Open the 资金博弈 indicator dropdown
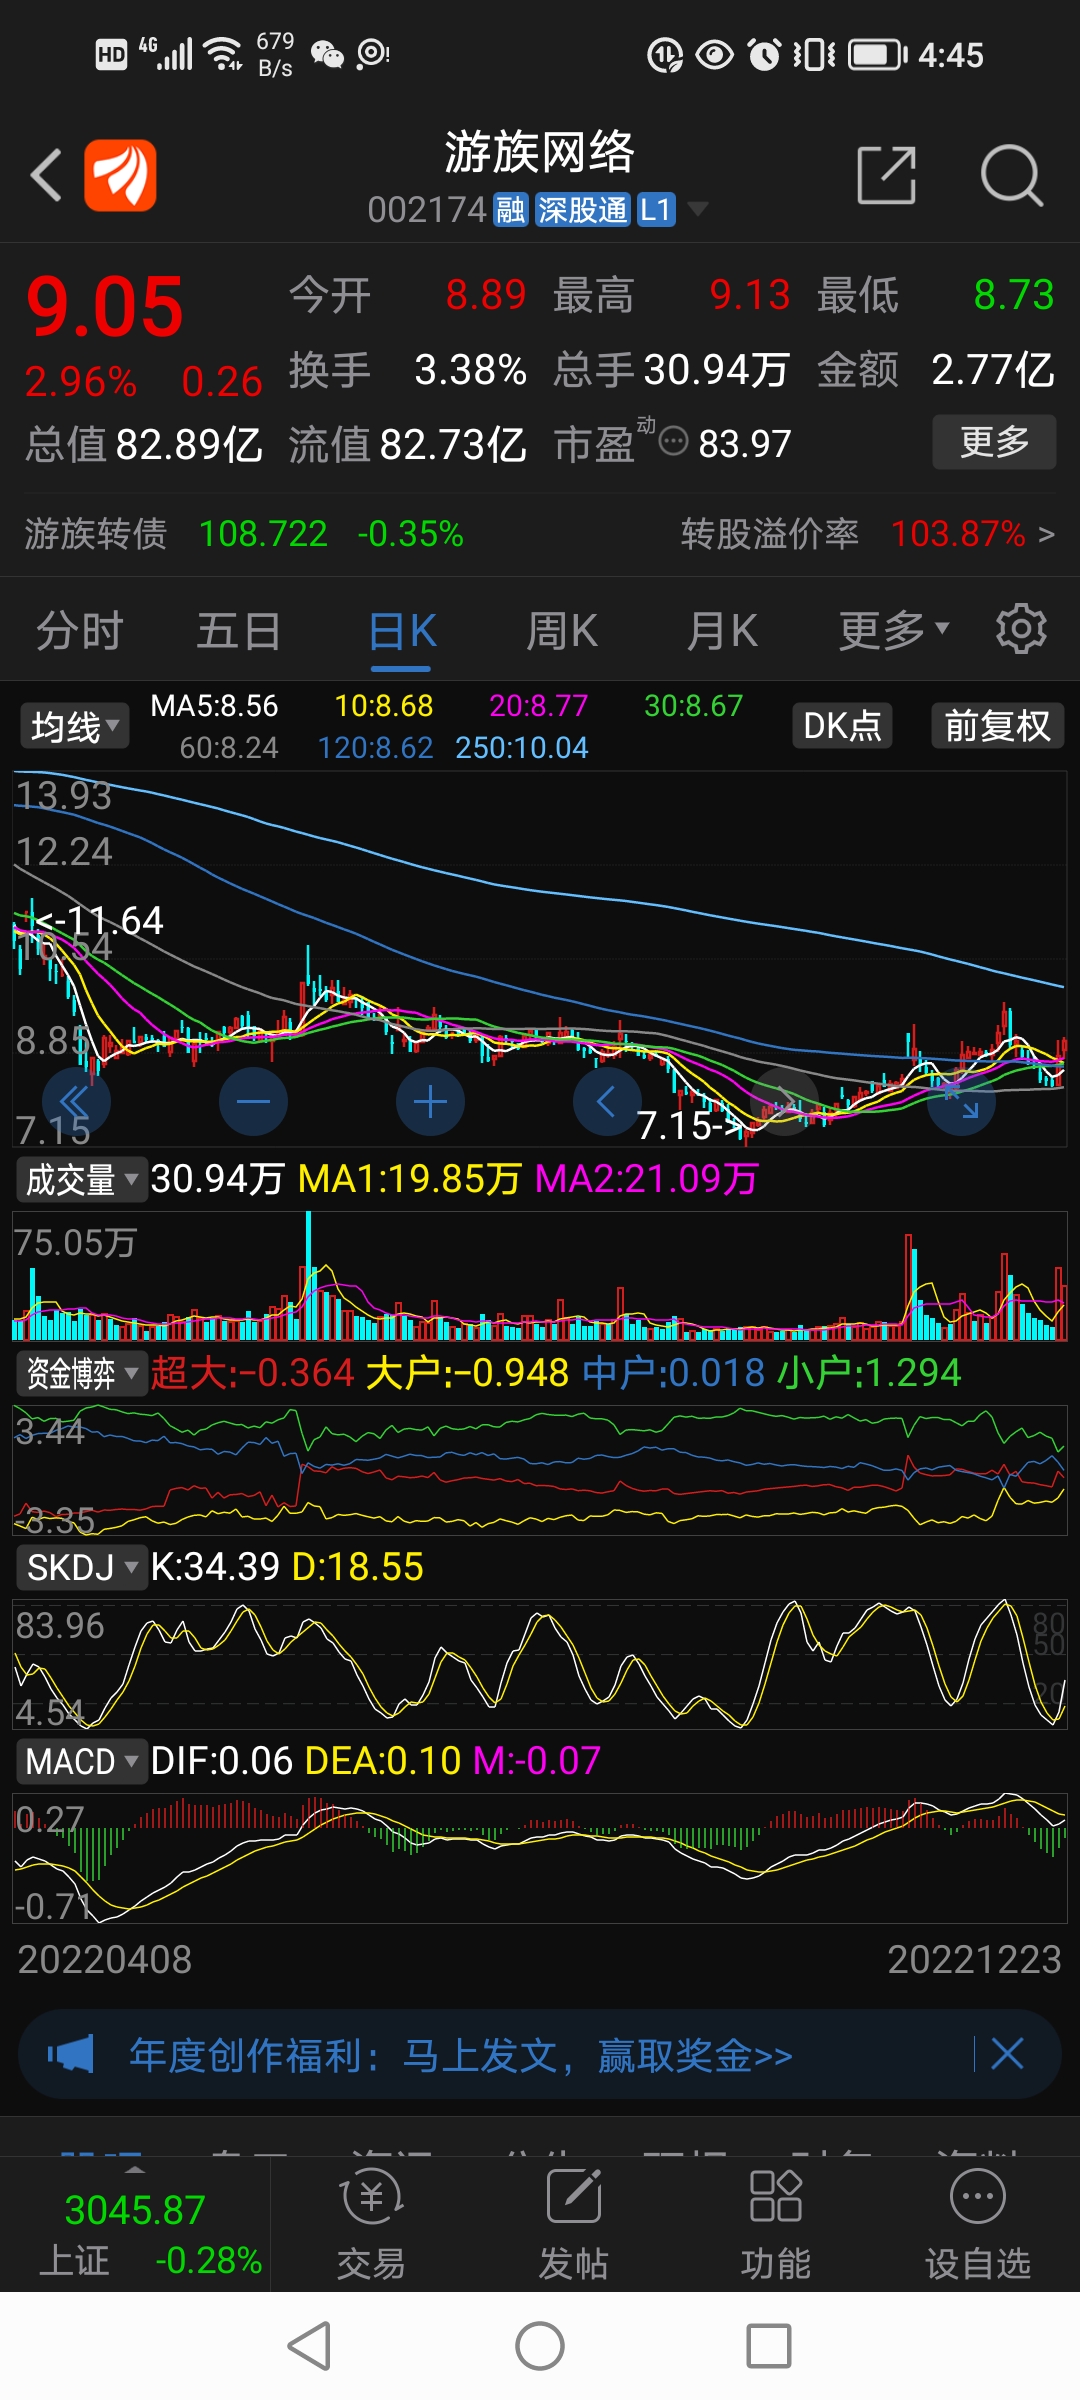Image resolution: width=1080 pixels, height=2400 pixels. click(x=82, y=1373)
